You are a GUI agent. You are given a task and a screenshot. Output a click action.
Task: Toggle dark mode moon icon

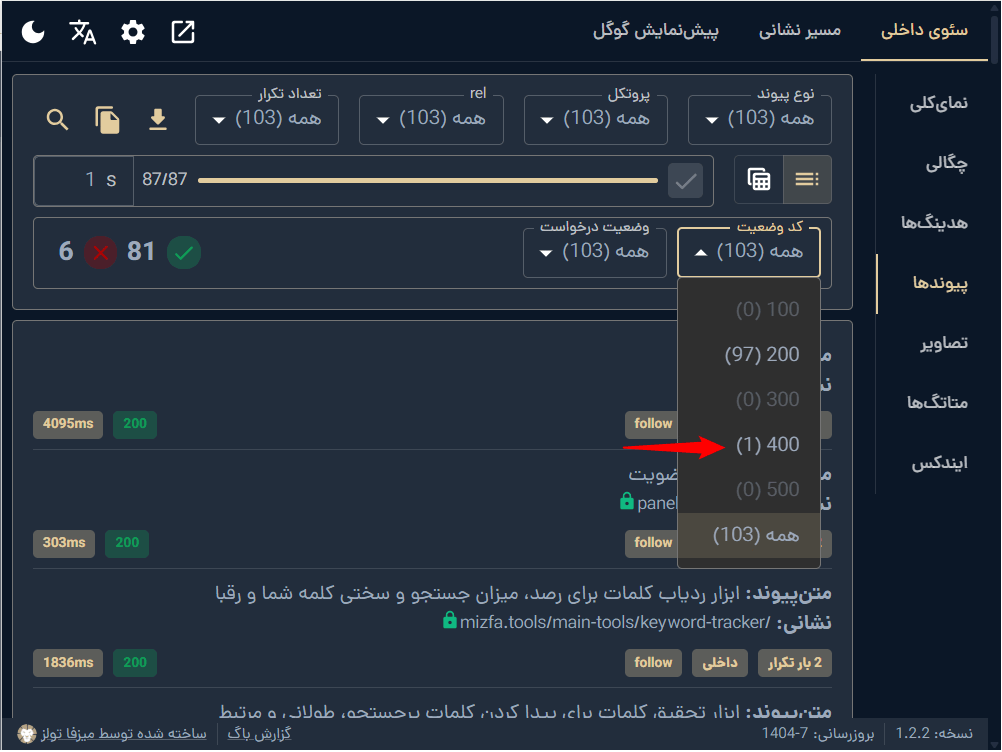(x=33, y=32)
